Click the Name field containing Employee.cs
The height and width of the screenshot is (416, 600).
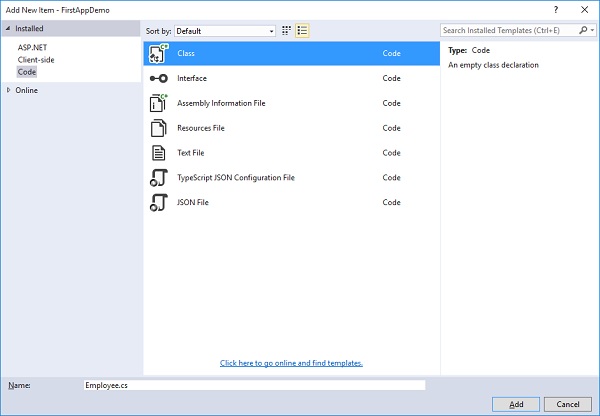click(255, 384)
